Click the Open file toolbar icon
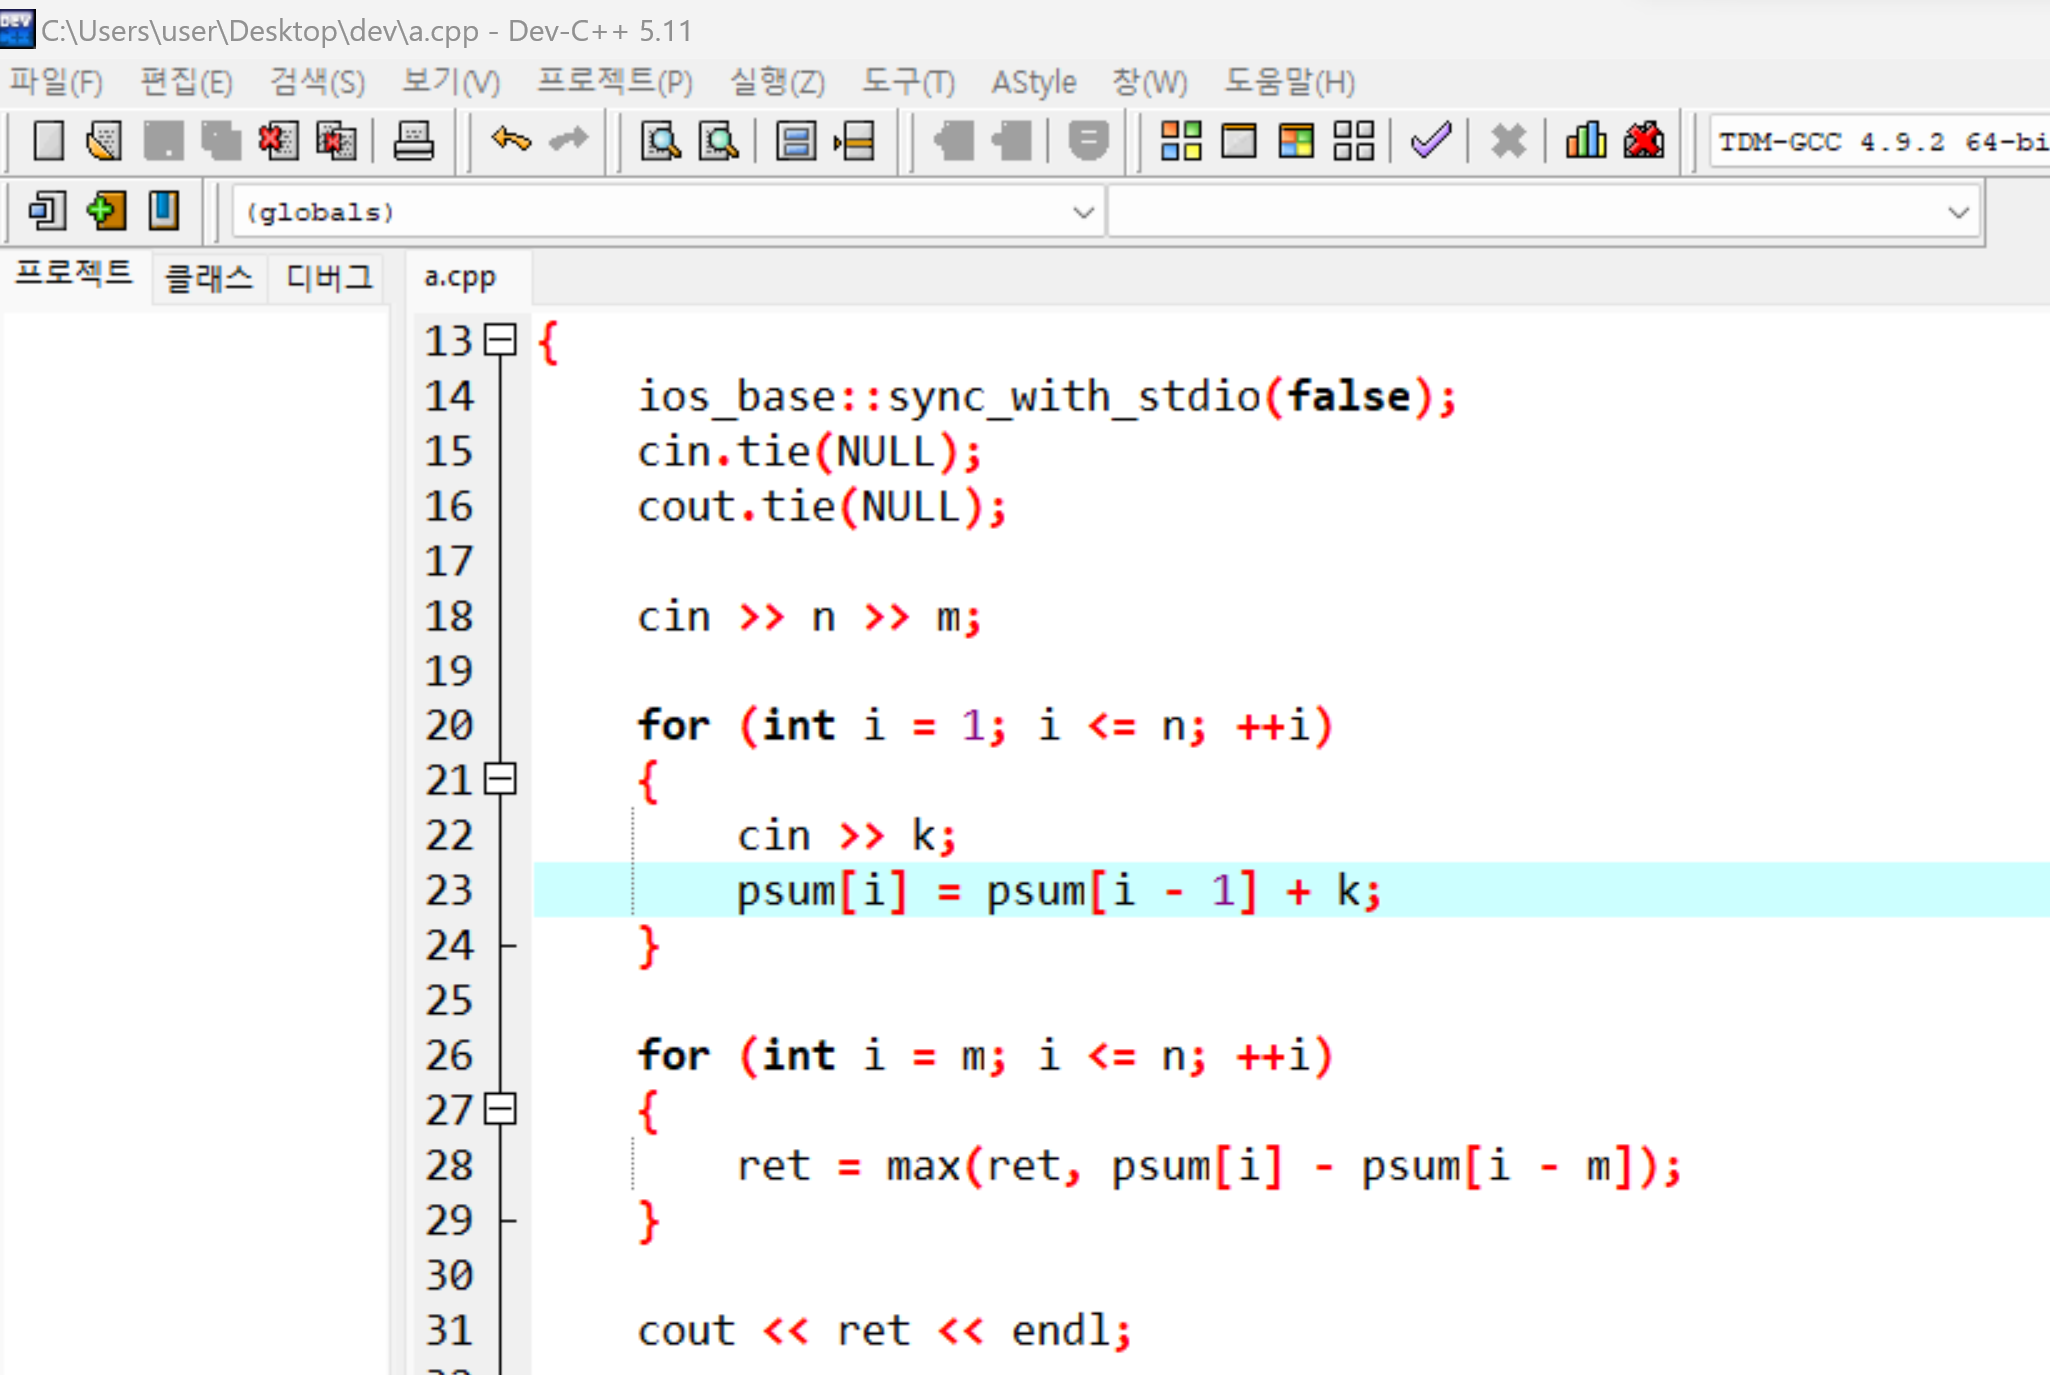This screenshot has height=1375, width=2050. click(104, 141)
